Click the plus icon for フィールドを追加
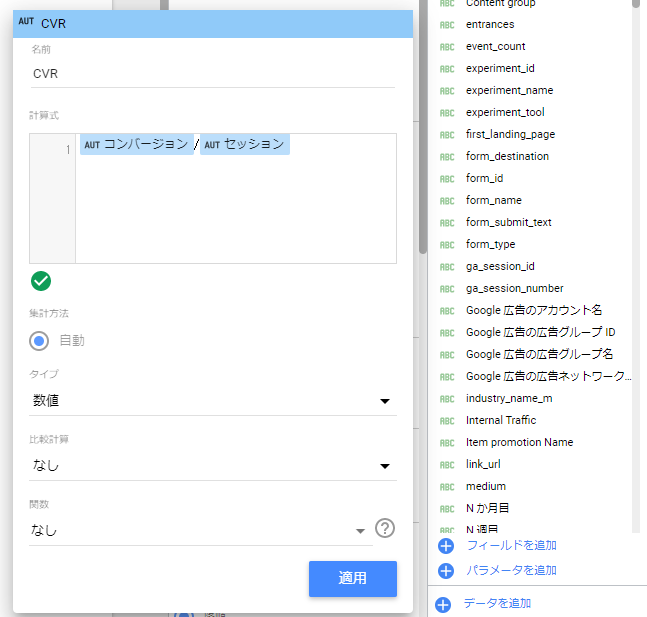The width and height of the screenshot is (647, 617). pyautogui.click(x=444, y=545)
